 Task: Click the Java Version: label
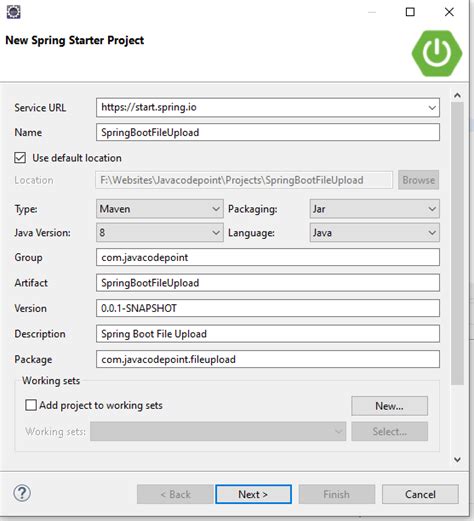(x=42, y=233)
